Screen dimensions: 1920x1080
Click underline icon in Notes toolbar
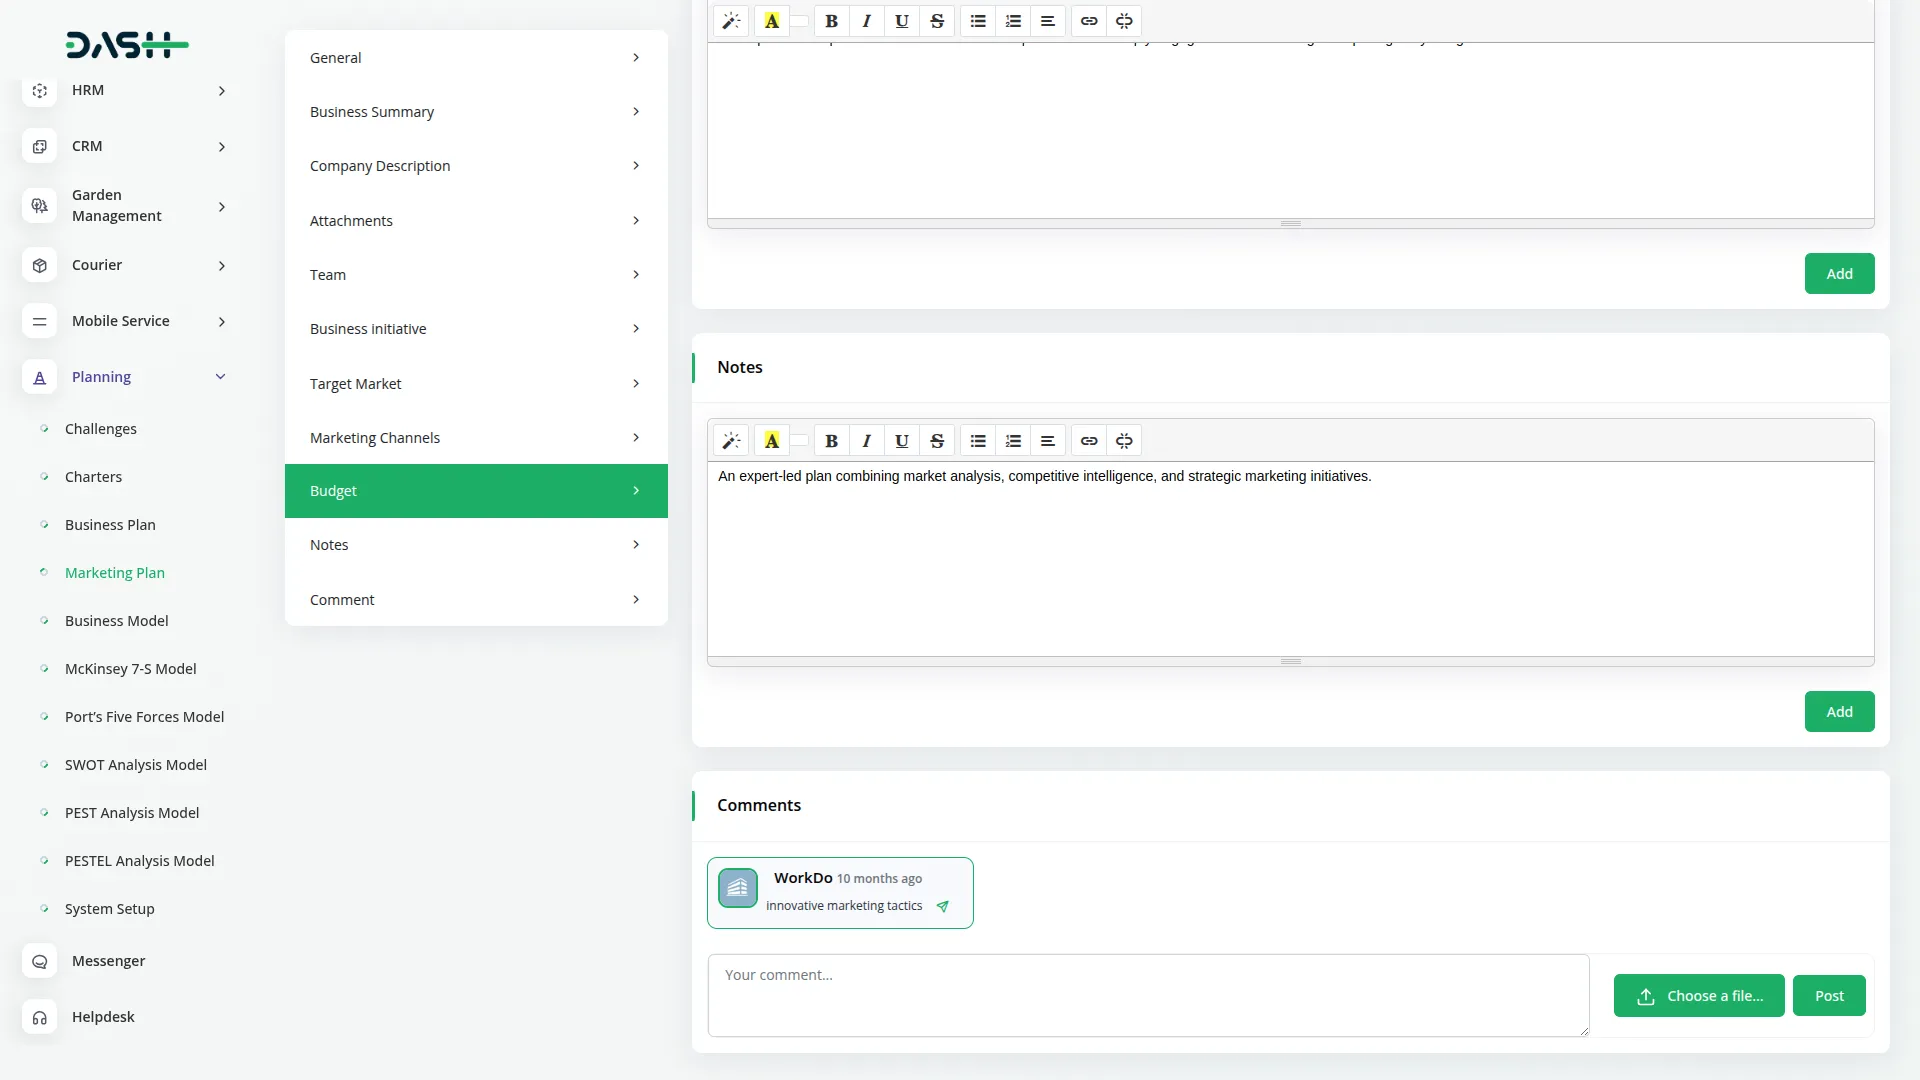coord(901,441)
